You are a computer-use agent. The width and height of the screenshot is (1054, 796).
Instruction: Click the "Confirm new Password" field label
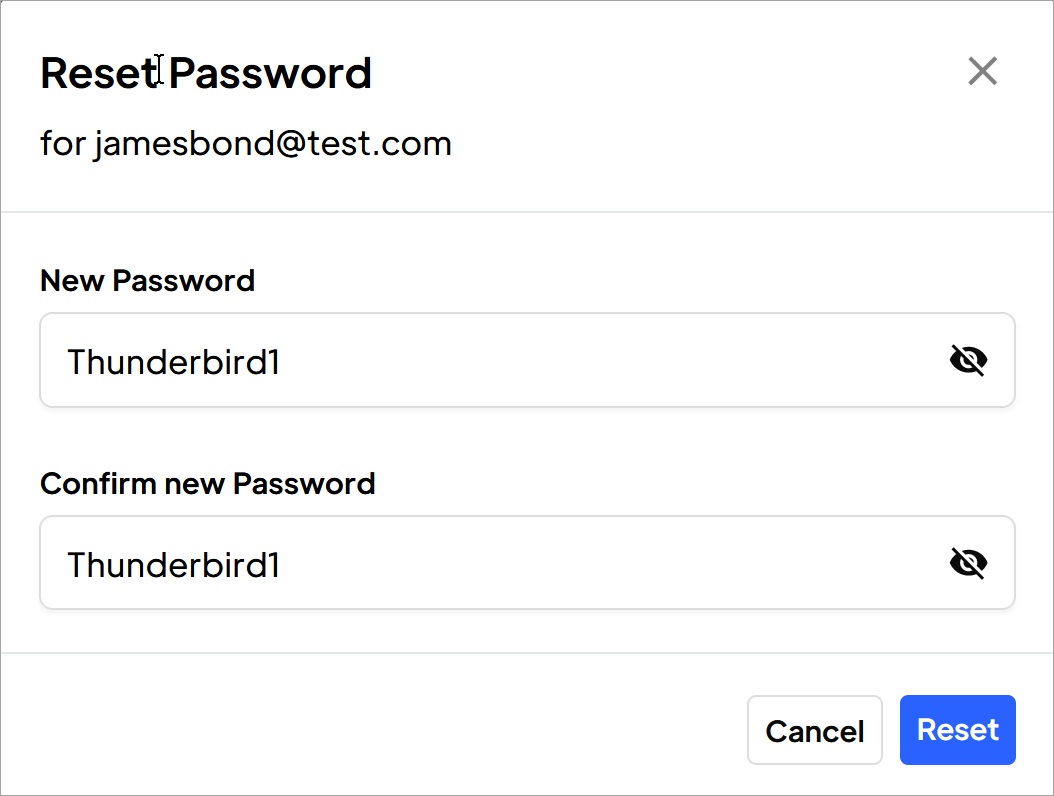click(208, 483)
